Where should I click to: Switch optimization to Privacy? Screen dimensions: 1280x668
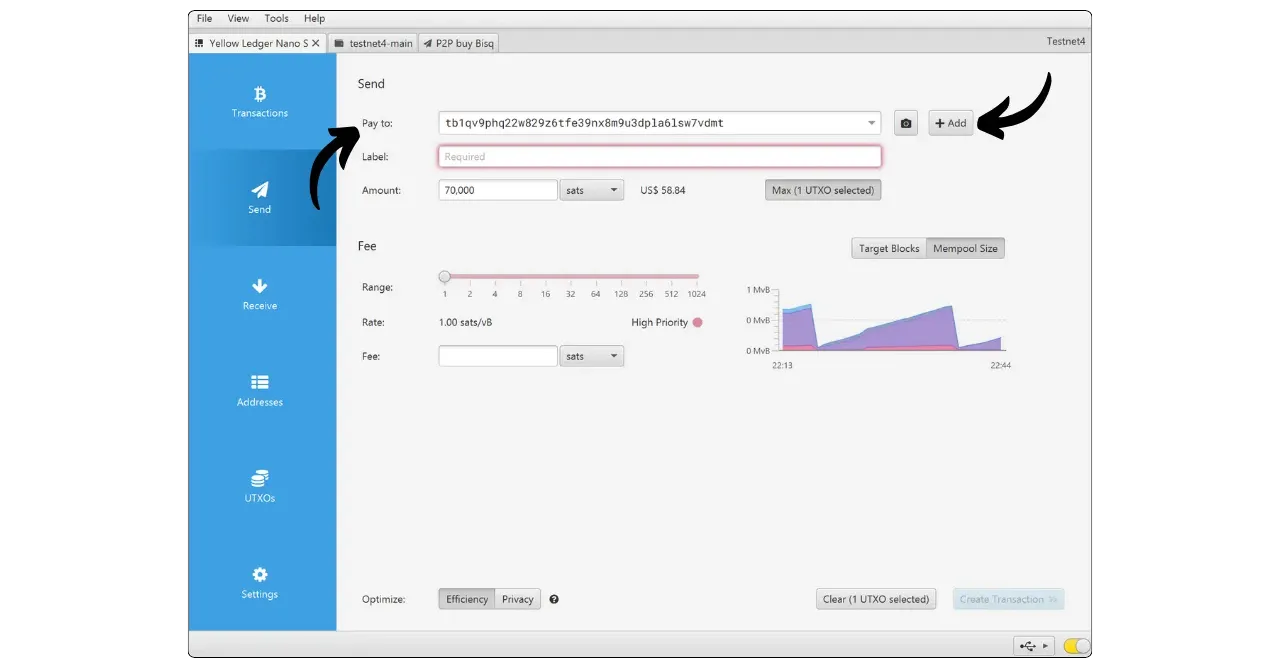(517, 599)
